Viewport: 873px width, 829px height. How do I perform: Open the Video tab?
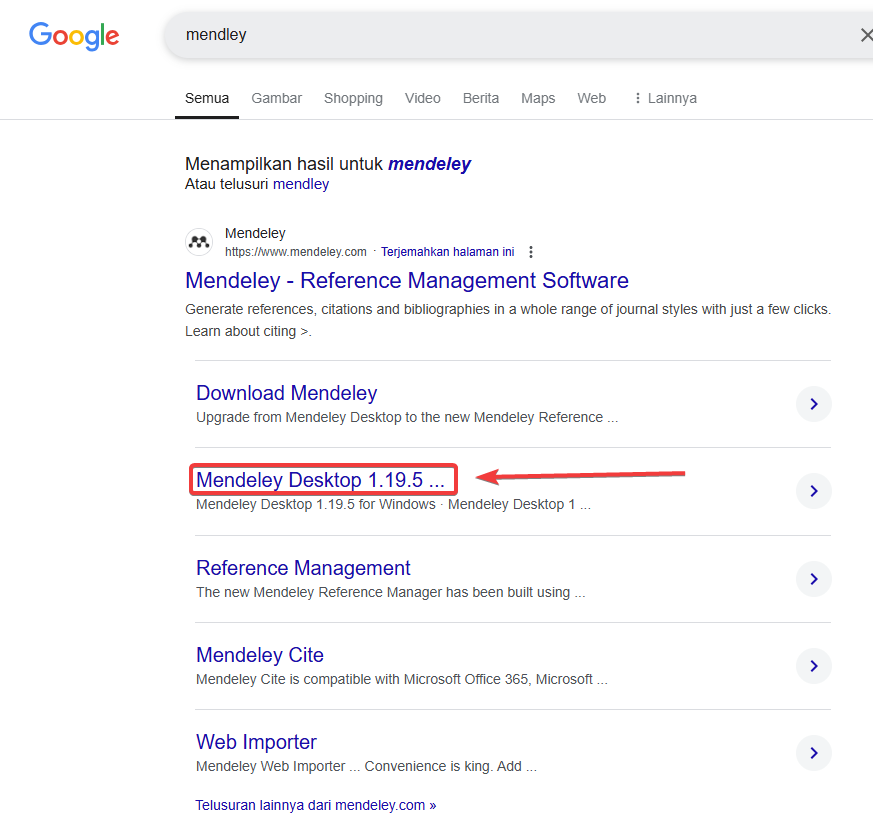(x=423, y=98)
